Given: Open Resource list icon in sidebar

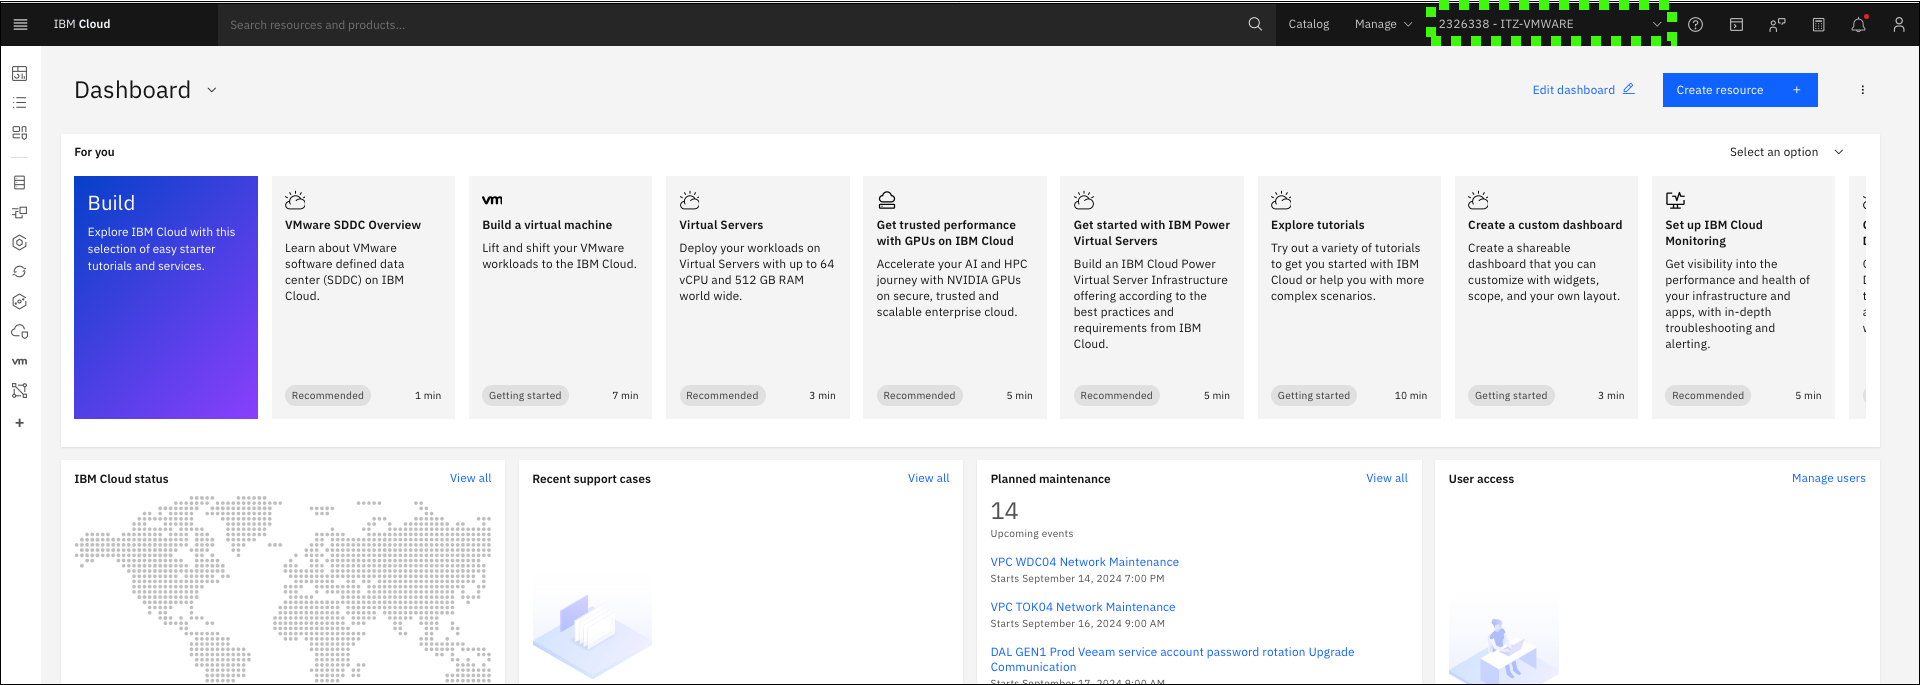Looking at the screenshot, I should tap(20, 103).
